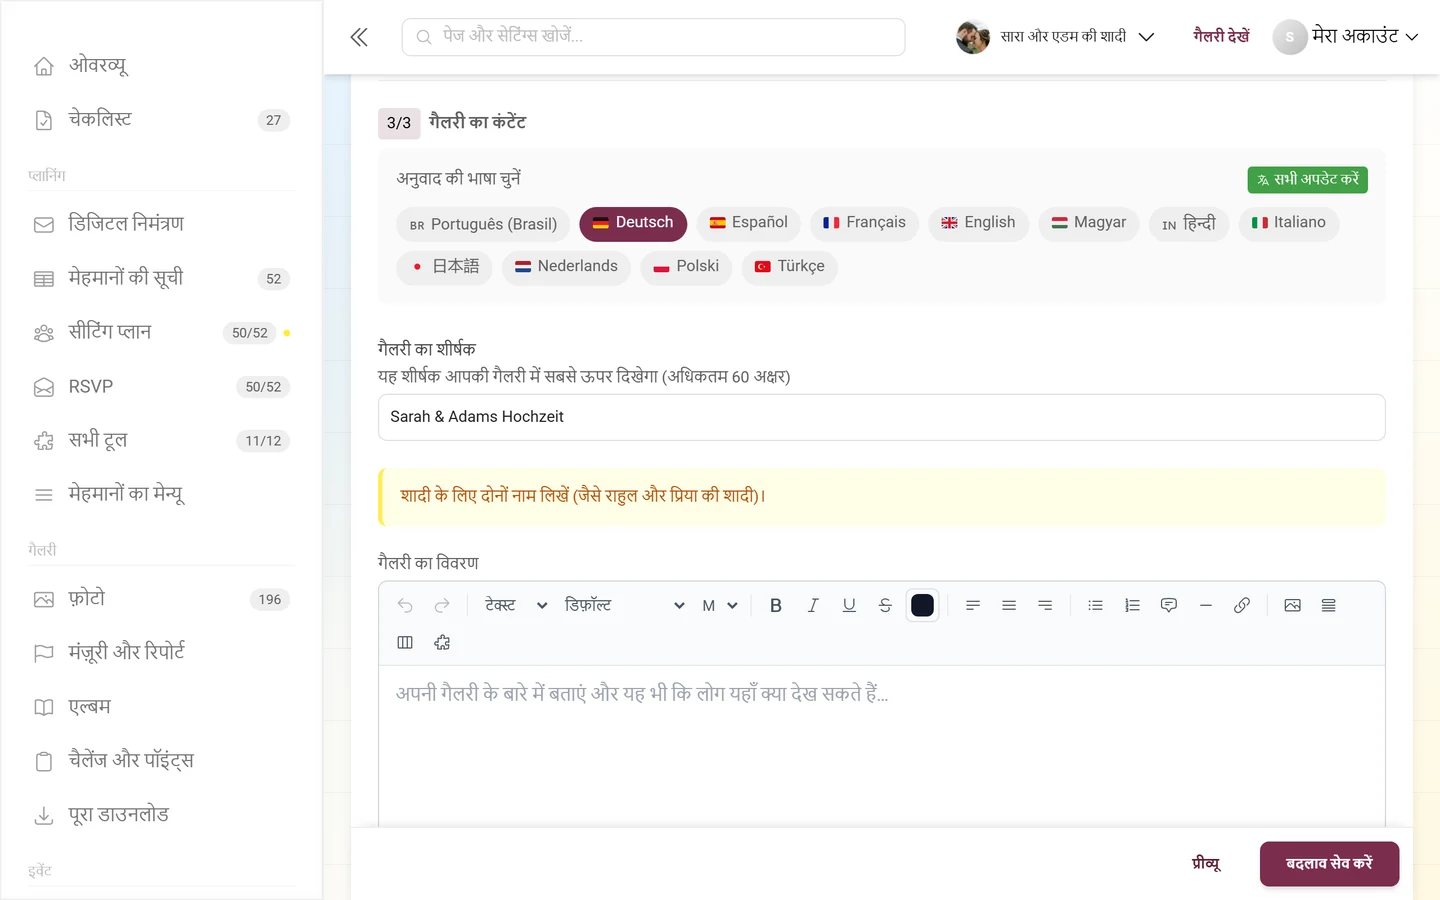
Task: Click सभी अपडेट करें button
Action: (1308, 180)
